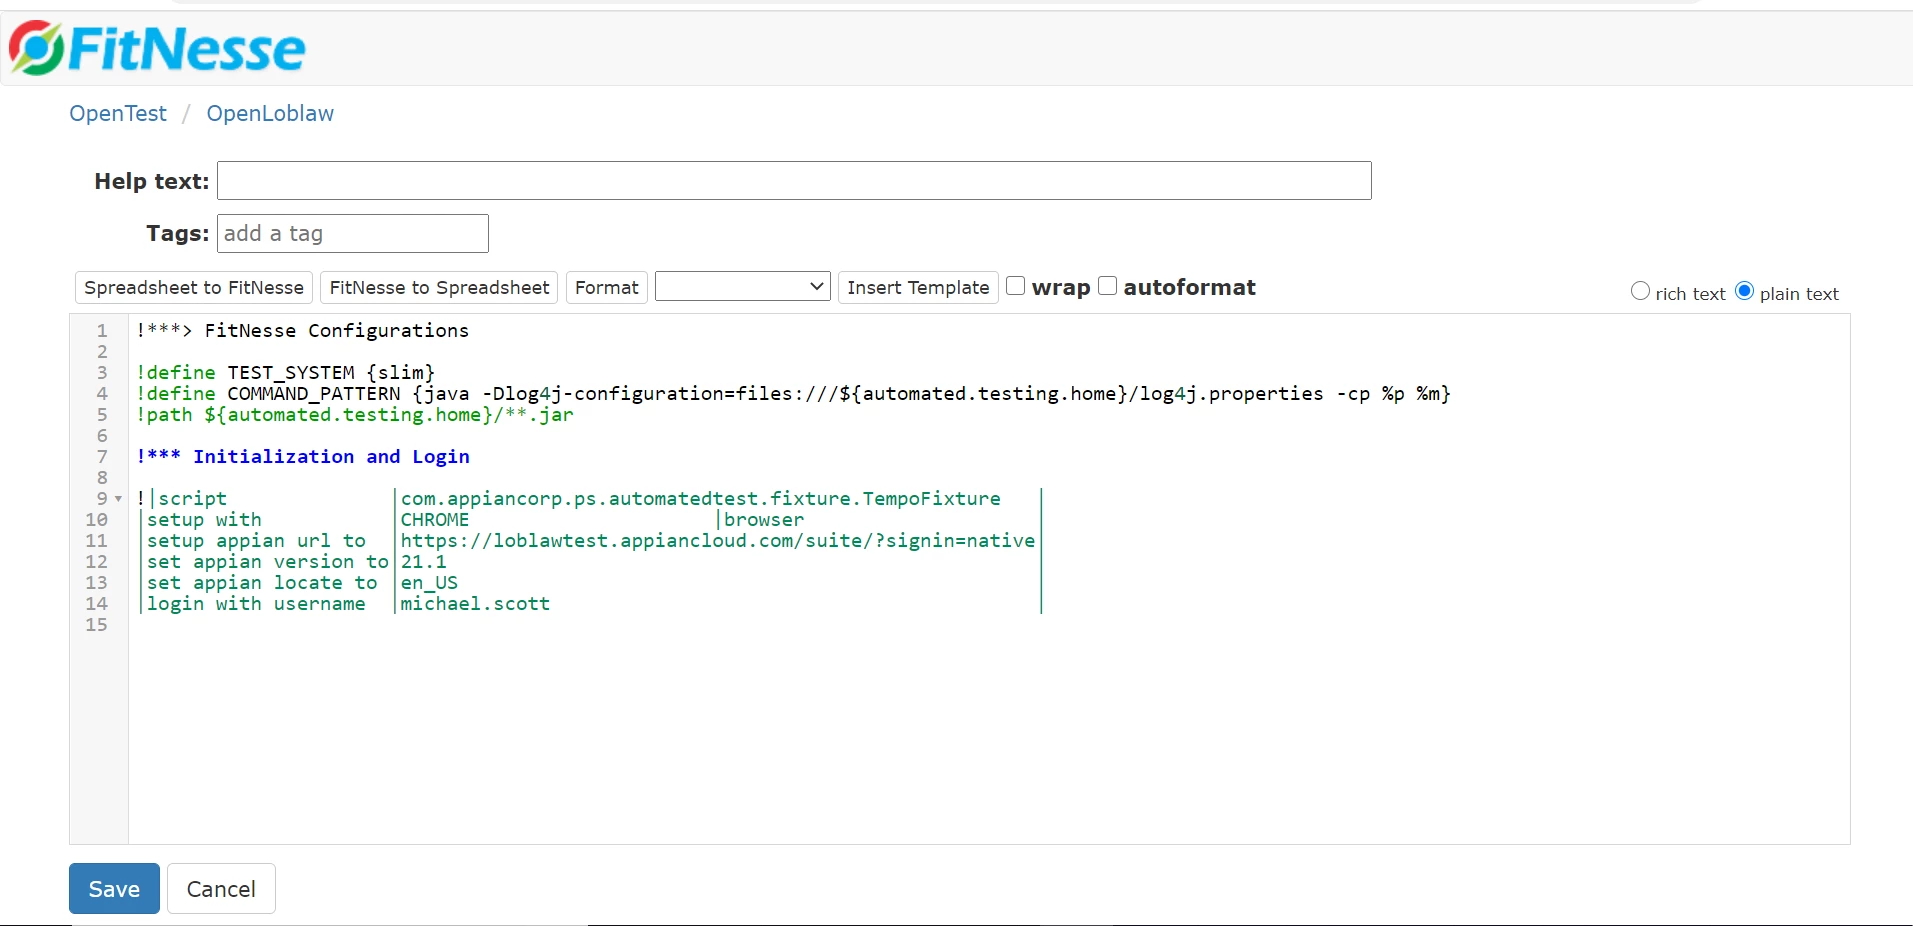Click the 'michael.scott' username value
Viewport: 1913px width, 926px height.
(x=475, y=604)
